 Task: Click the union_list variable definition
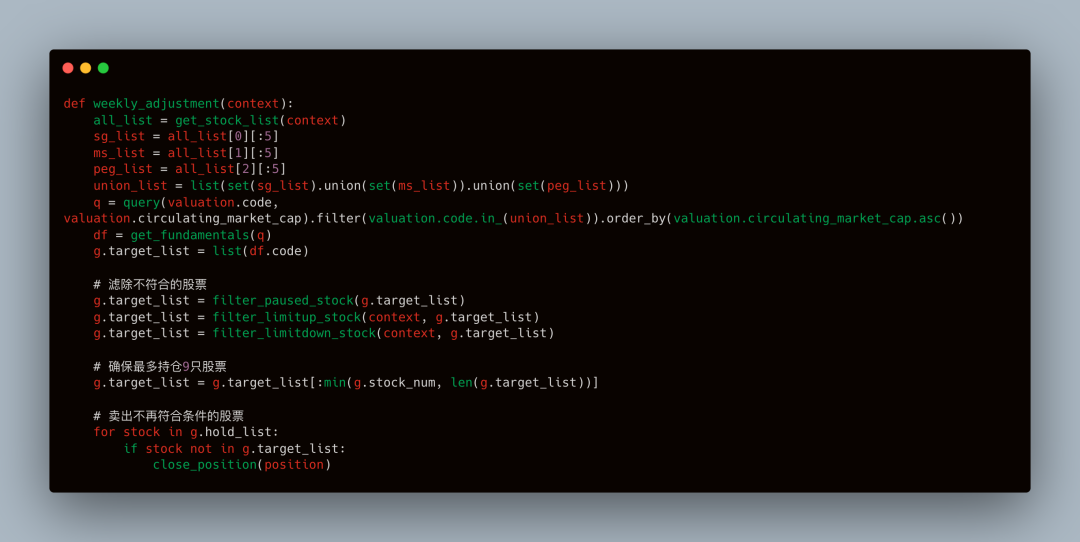tap(130, 186)
